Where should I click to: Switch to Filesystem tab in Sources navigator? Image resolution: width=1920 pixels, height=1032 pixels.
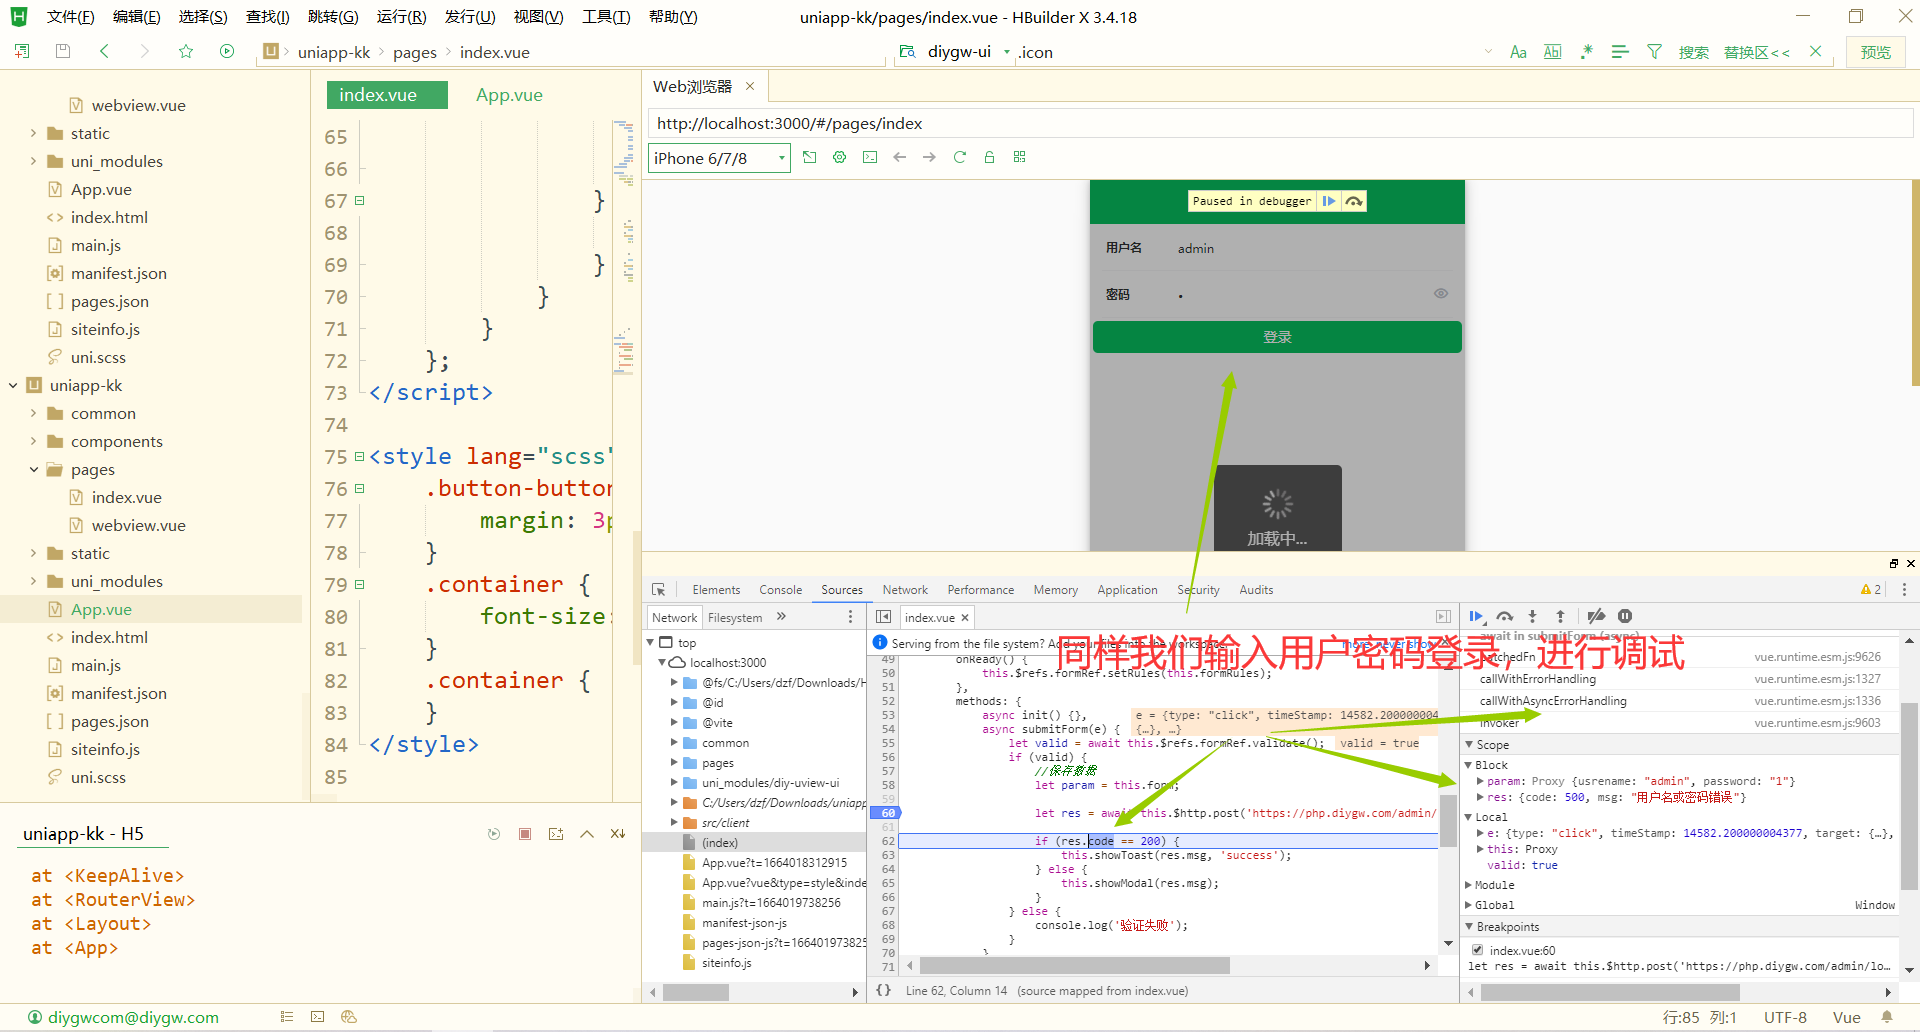(x=735, y=618)
